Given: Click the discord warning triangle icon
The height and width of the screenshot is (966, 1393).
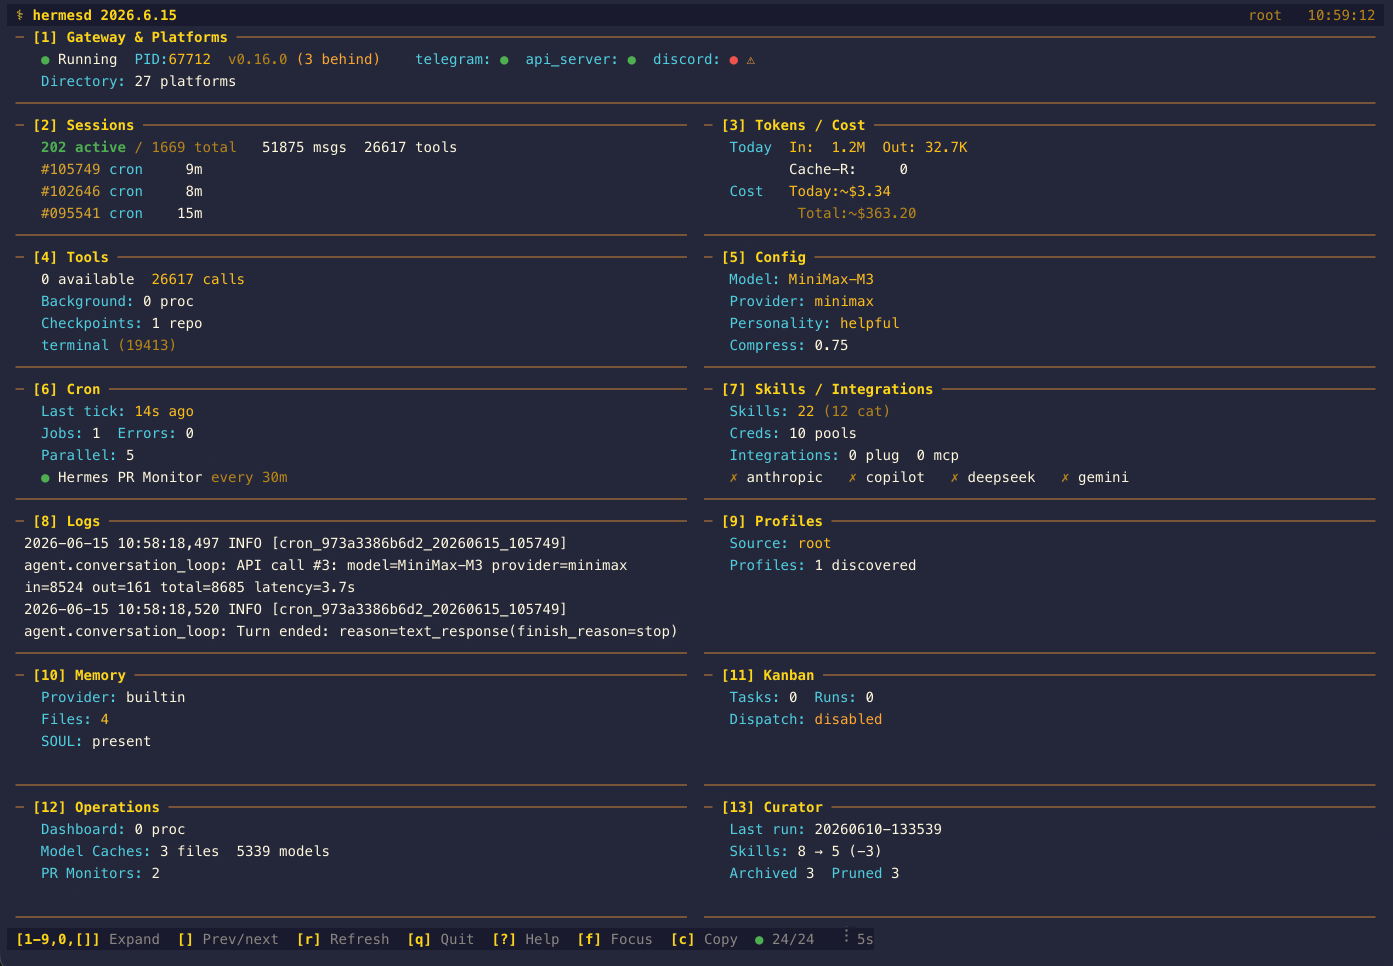Looking at the screenshot, I should point(751,60).
